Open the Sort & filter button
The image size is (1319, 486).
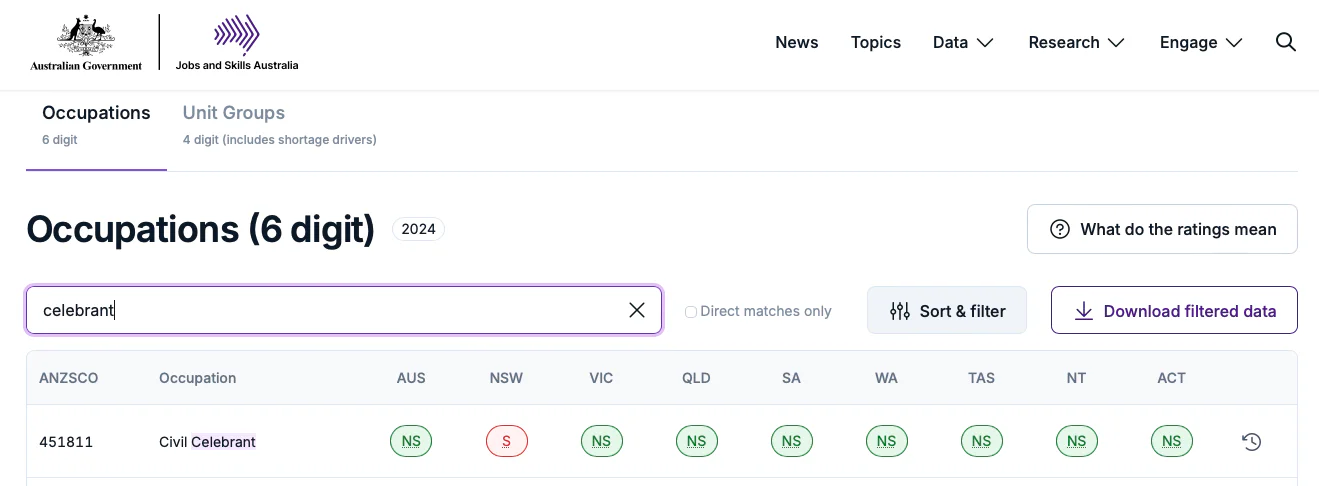[x=947, y=311]
